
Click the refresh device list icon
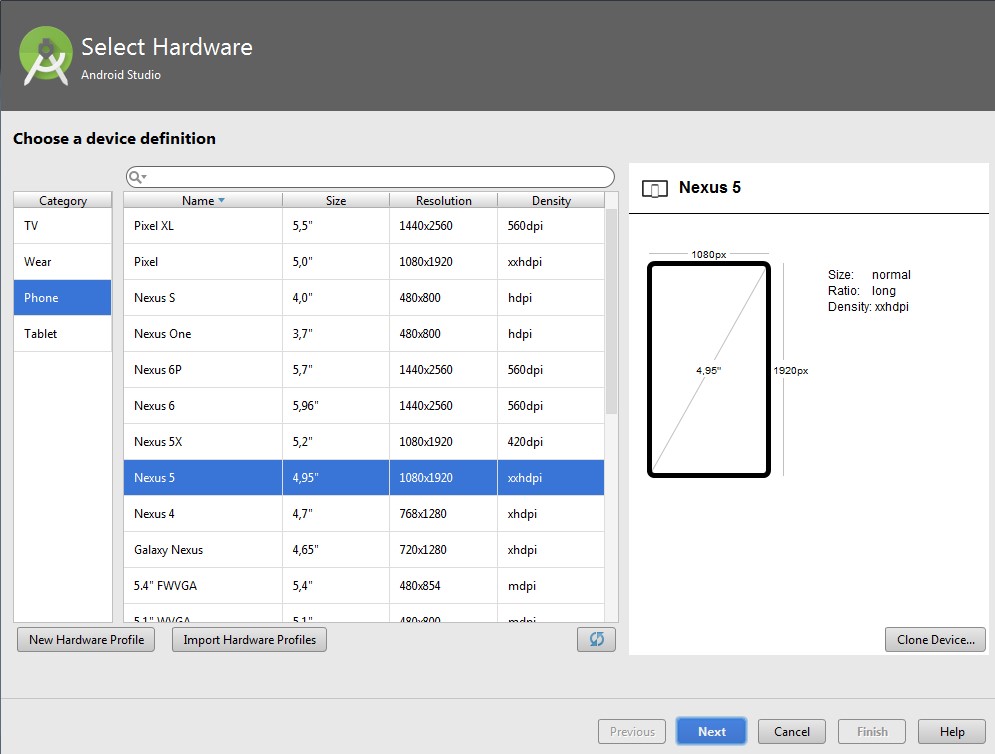tap(596, 640)
